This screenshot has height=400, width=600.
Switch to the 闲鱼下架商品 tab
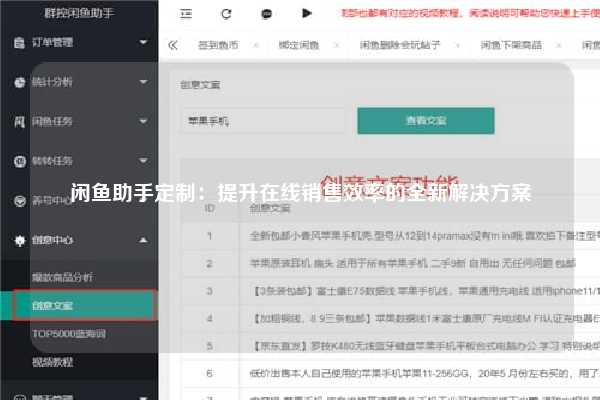(x=511, y=45)
